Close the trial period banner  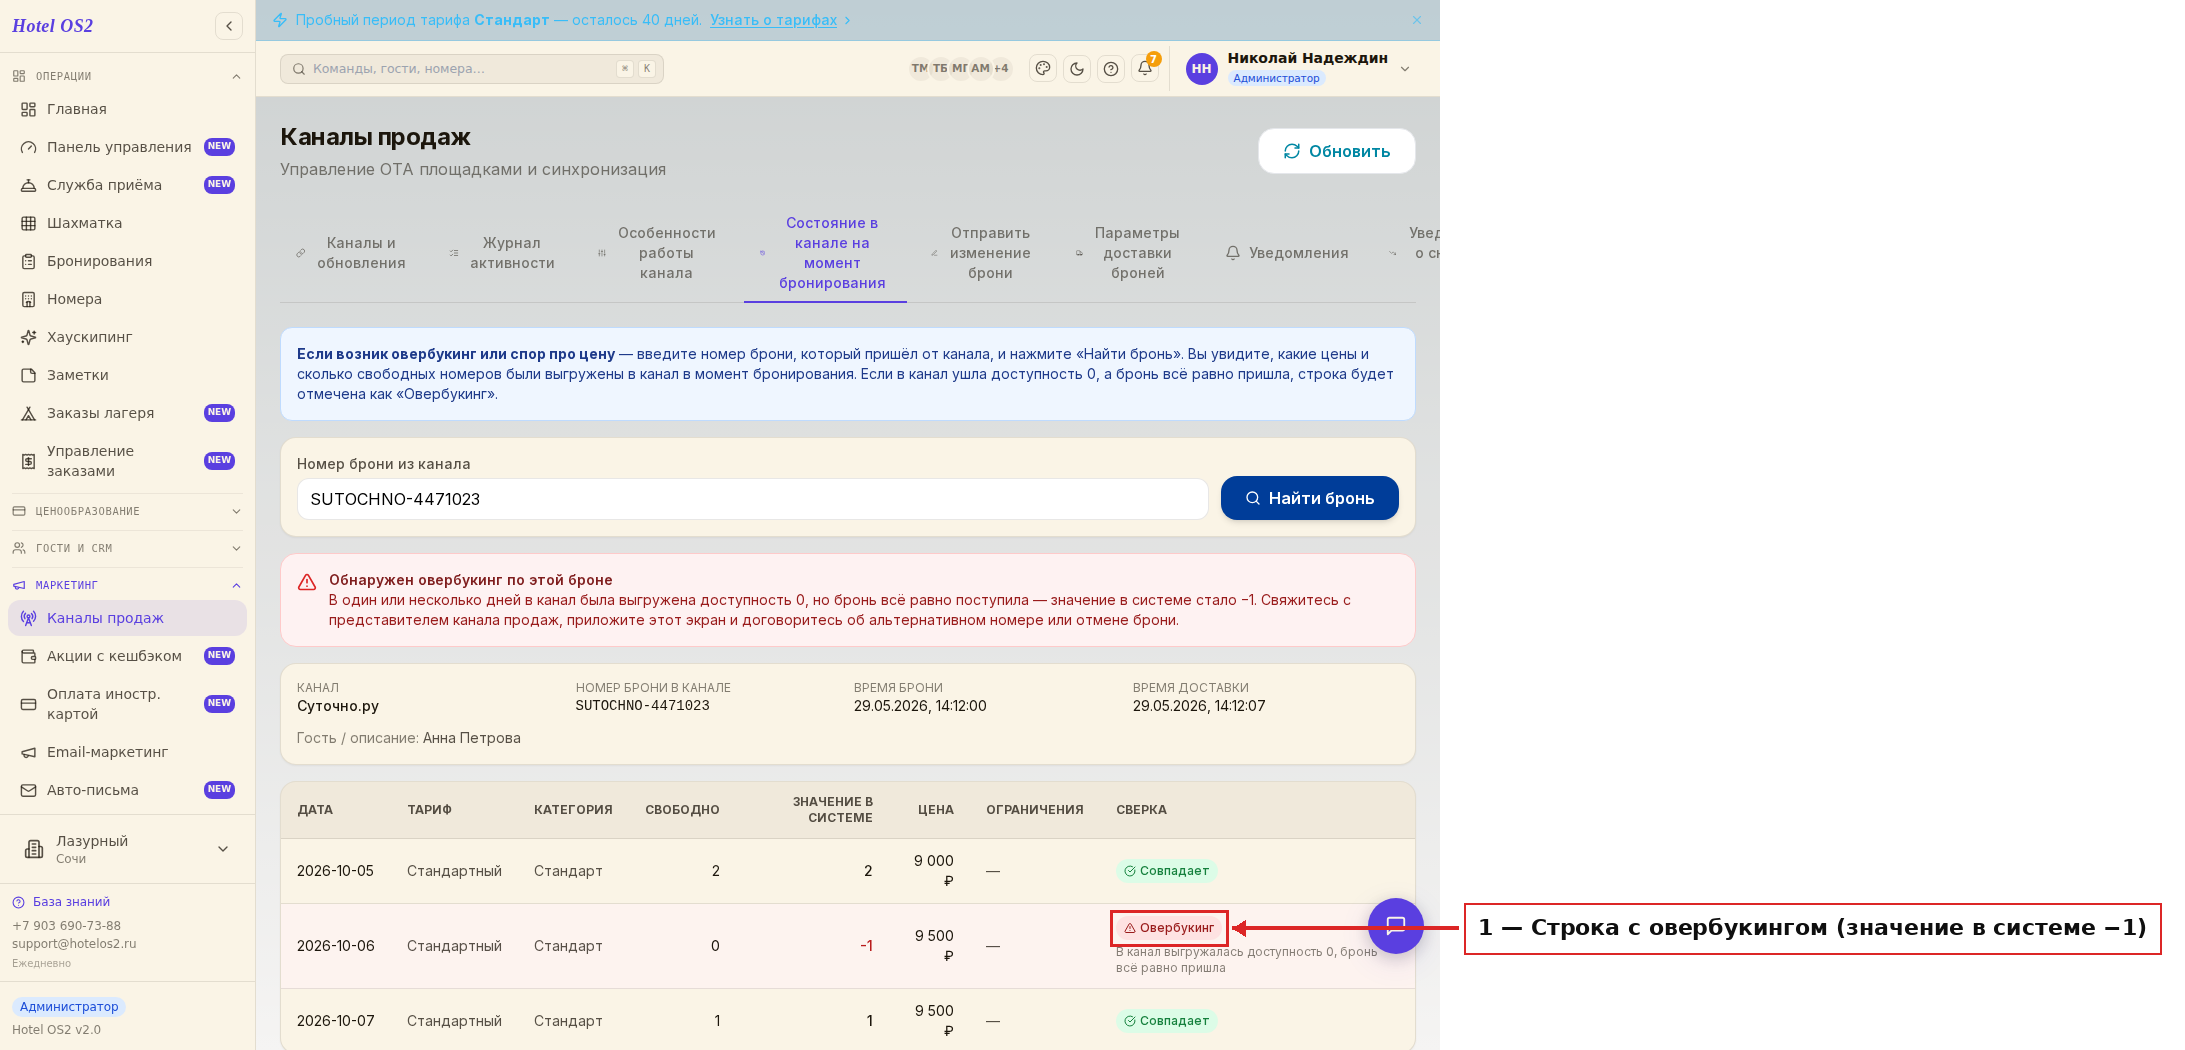pos(1417,20)
